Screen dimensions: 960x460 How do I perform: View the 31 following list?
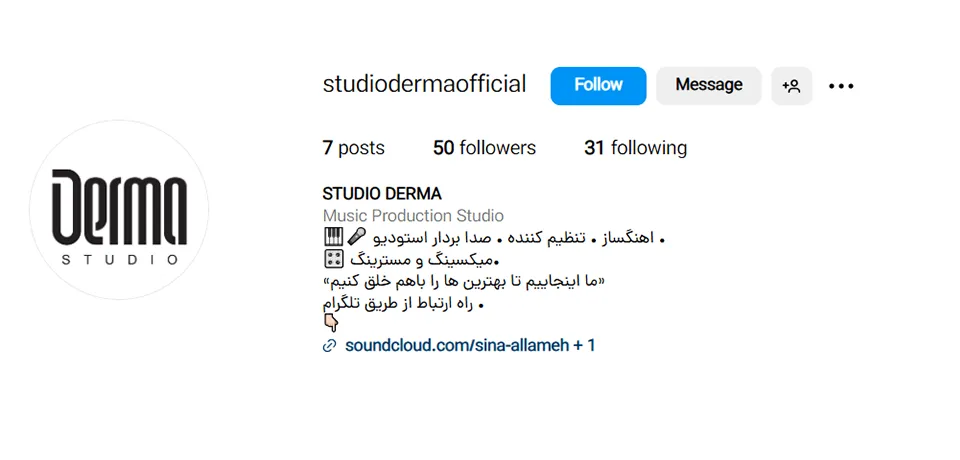tap(636, 148)
